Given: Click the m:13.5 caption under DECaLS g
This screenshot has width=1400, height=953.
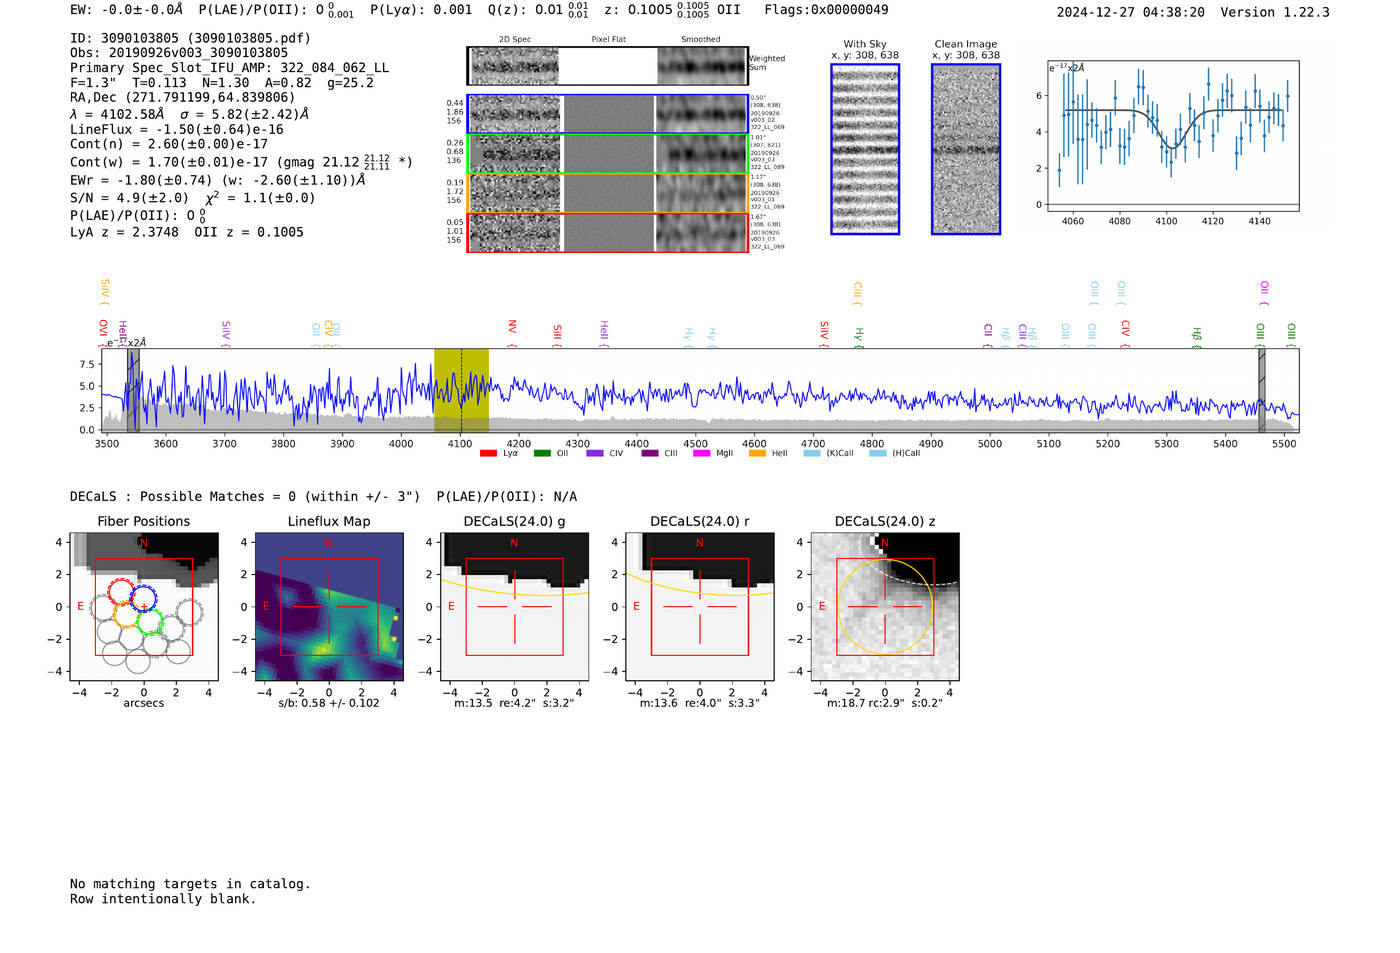Looking at the screenshot, I should point(515,703).
